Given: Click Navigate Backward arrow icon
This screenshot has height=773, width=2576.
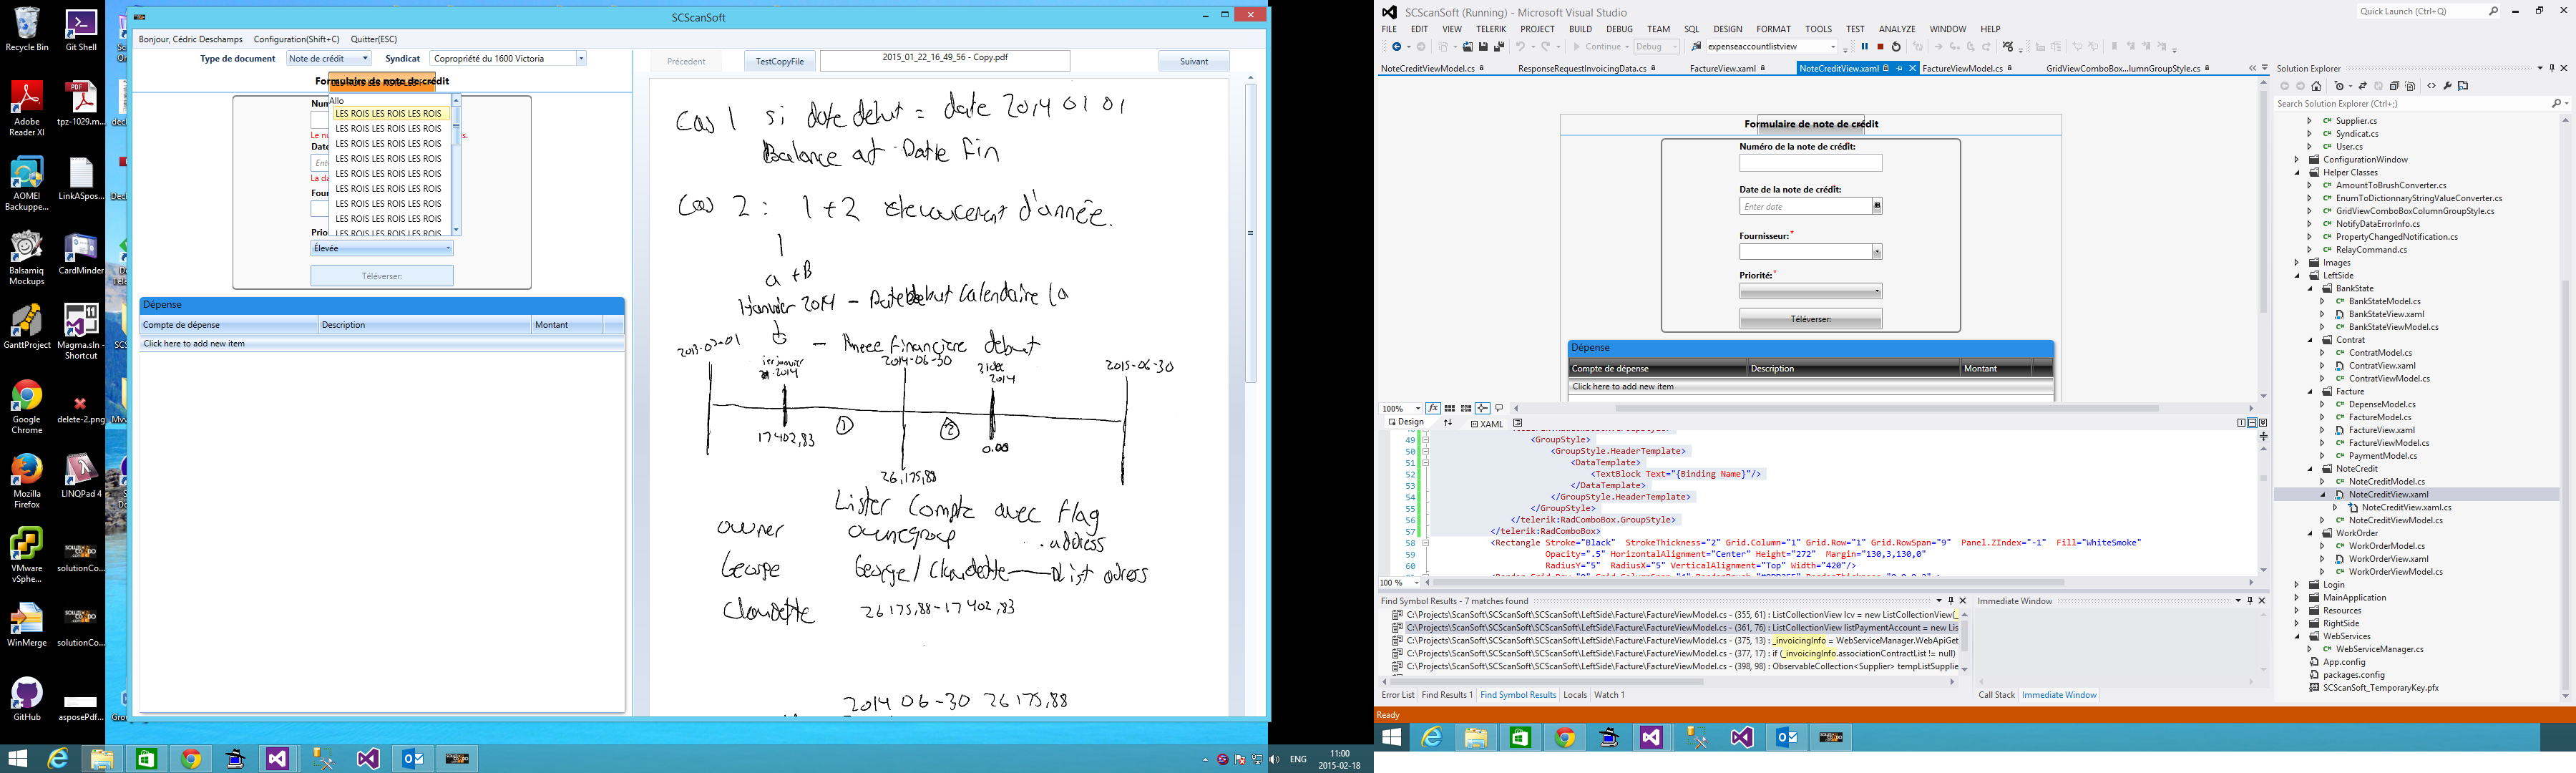Looking at the screenshot, I should [1397, 47].
